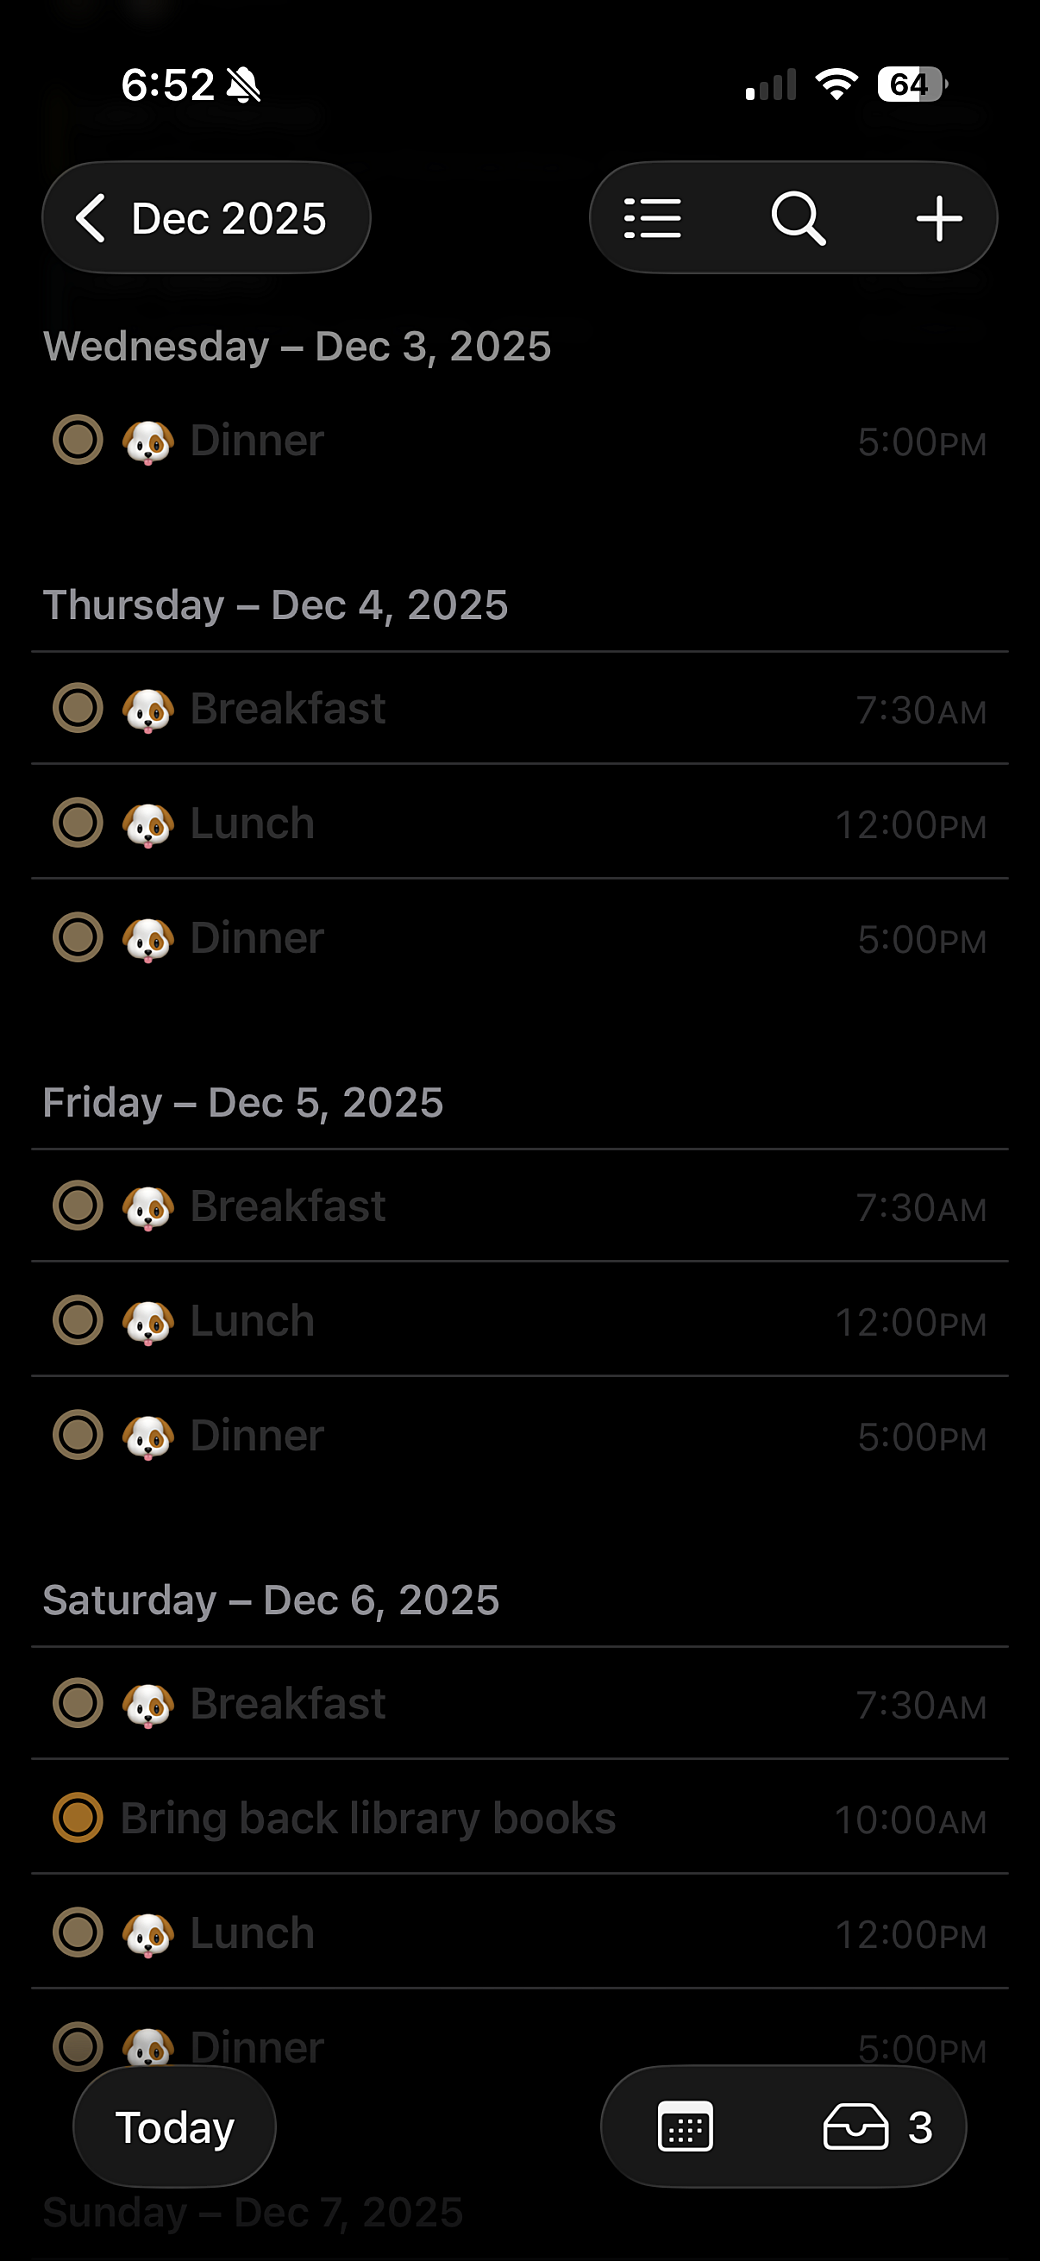Viewport: 1040px width, 2261px height.
Task: Tap the dog emoji on Wednesday's Dinner
Action: tap(148, 441)
